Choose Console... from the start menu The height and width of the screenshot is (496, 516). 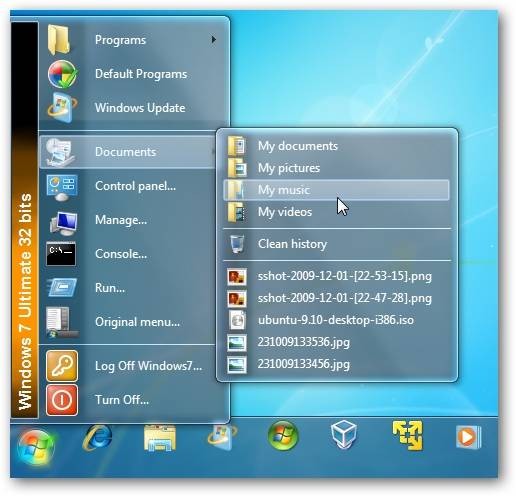click(121, 254)
